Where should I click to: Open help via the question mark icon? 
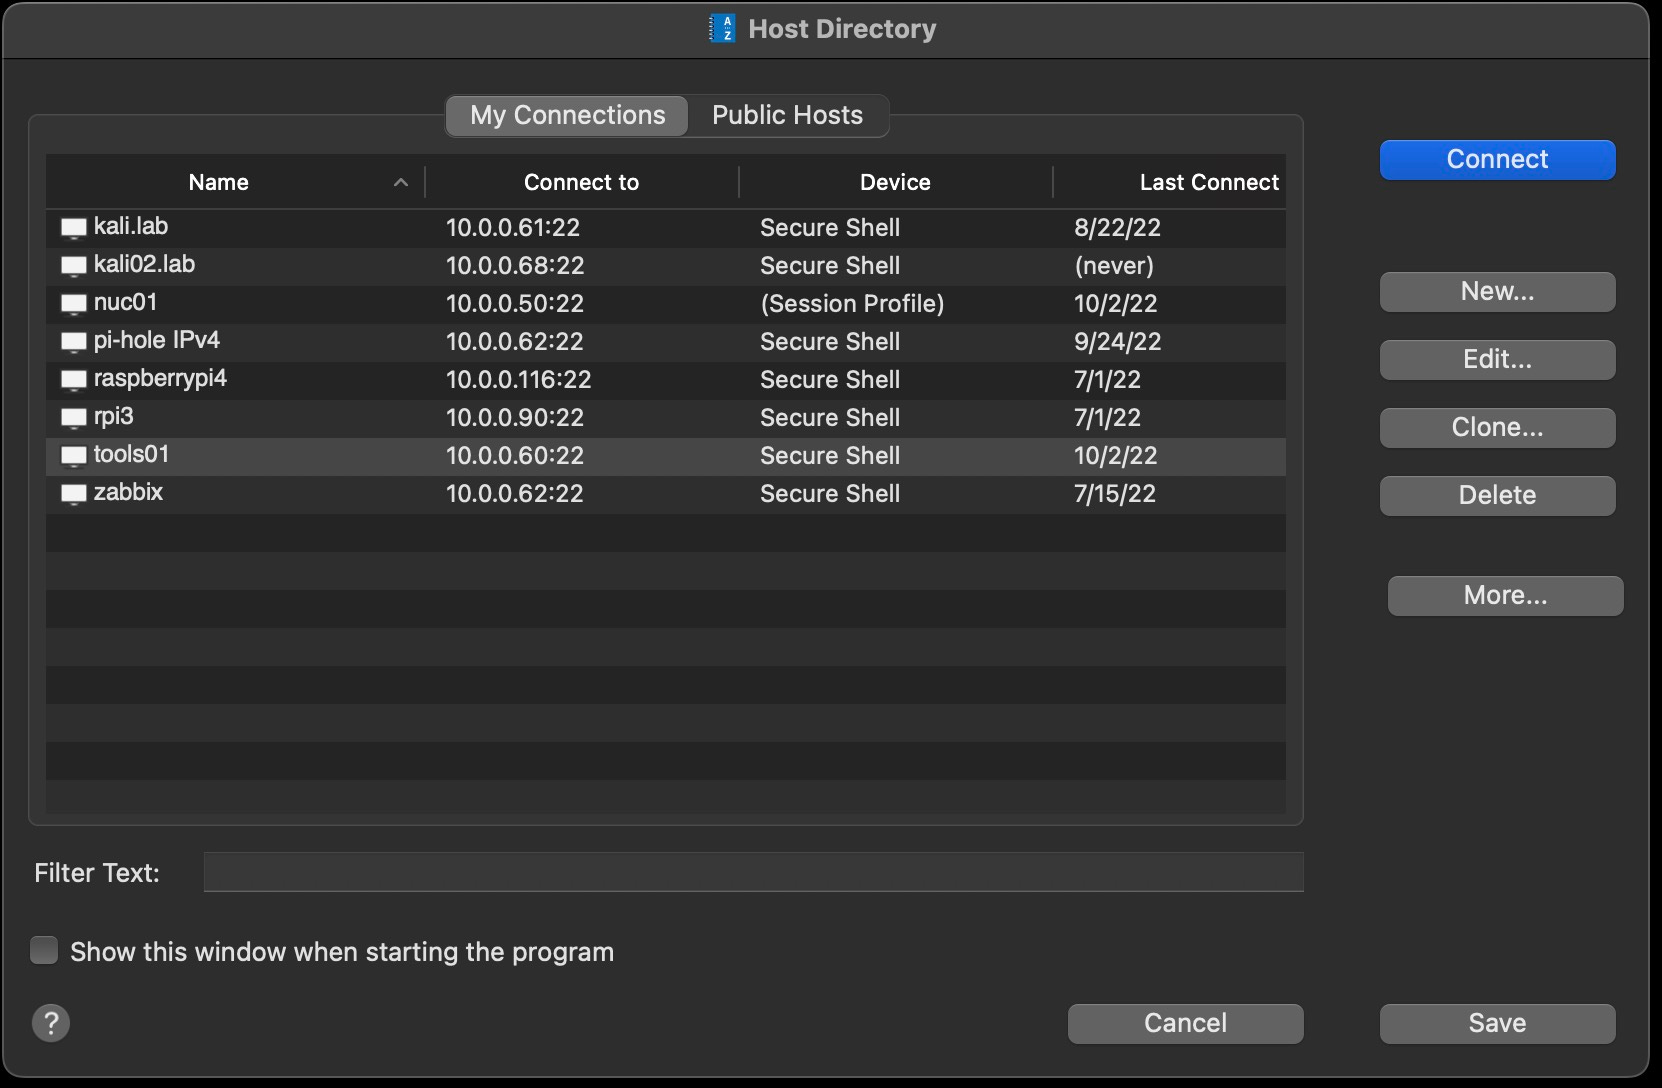[x=51, y=1023]
